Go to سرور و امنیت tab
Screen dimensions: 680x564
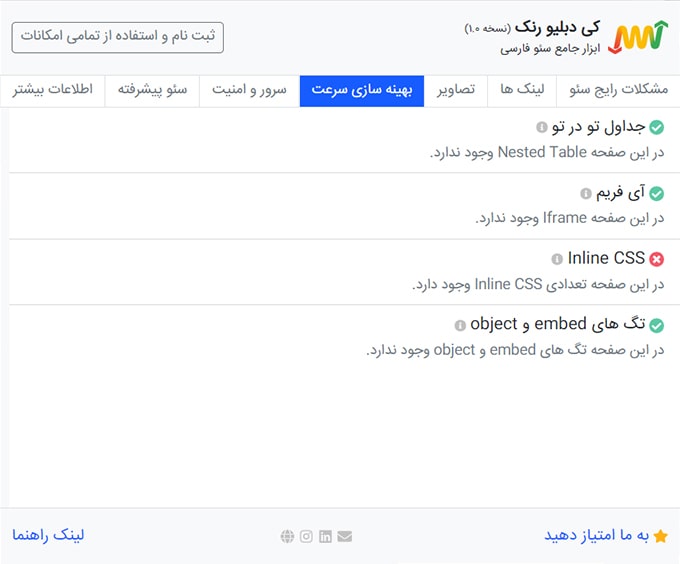click(x=249, y=91)
